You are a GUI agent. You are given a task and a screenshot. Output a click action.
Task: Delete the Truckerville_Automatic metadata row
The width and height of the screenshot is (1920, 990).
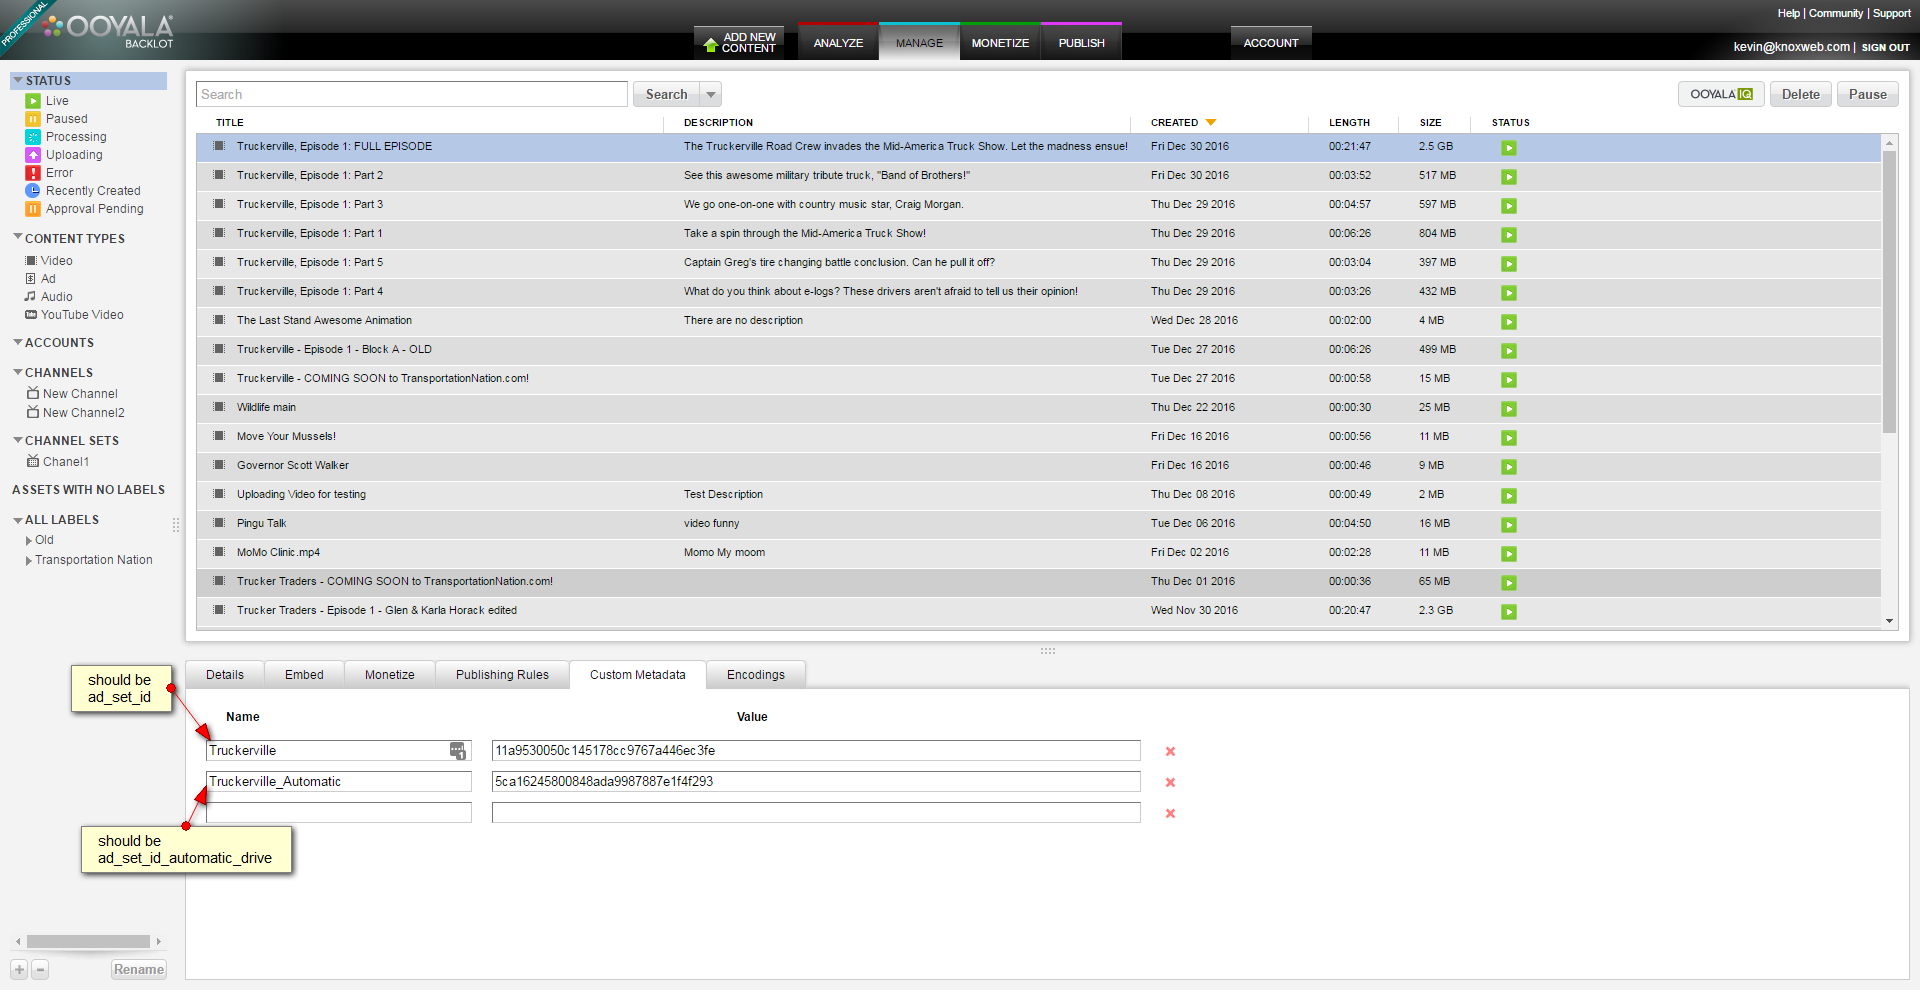tap(1170, 782)
